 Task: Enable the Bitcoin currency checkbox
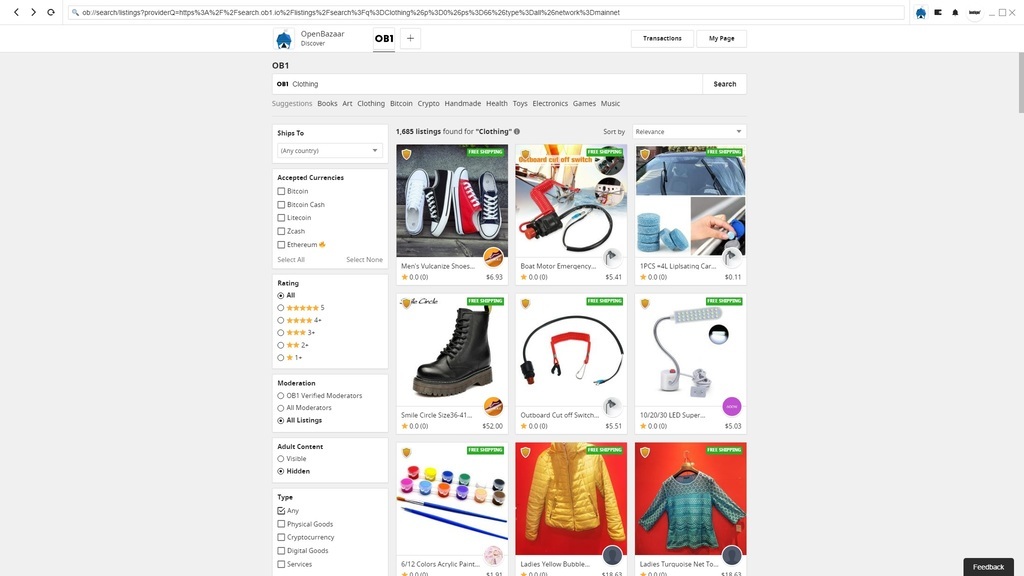click(281, 191)
